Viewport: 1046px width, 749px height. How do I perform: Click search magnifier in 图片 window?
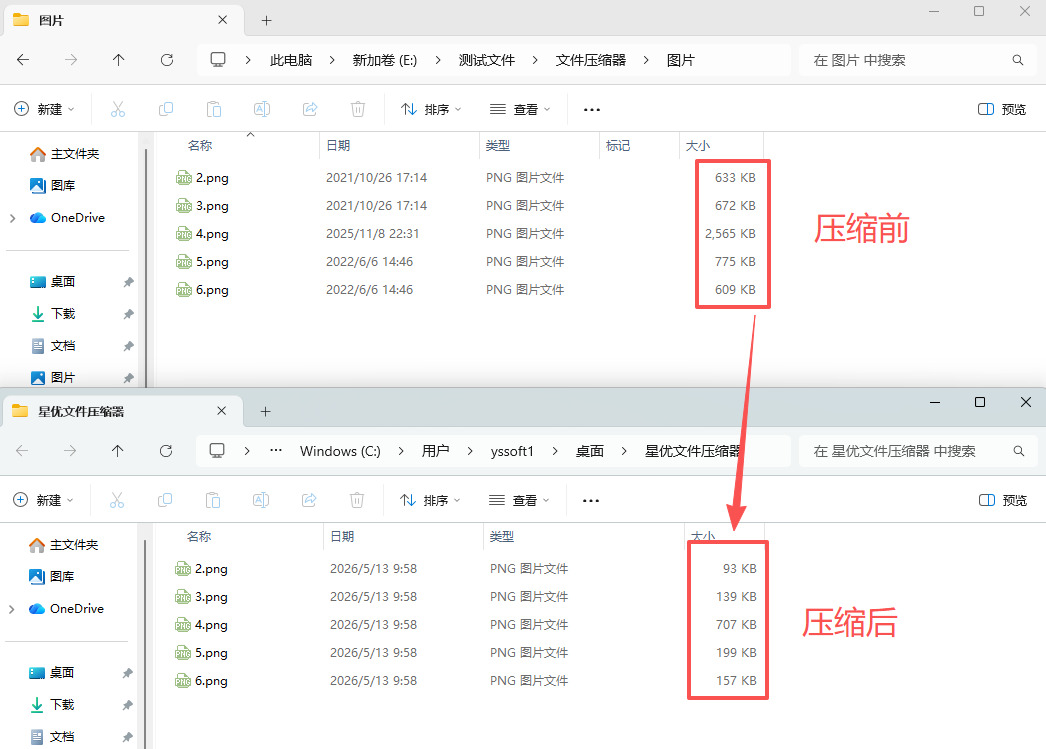1018,60
